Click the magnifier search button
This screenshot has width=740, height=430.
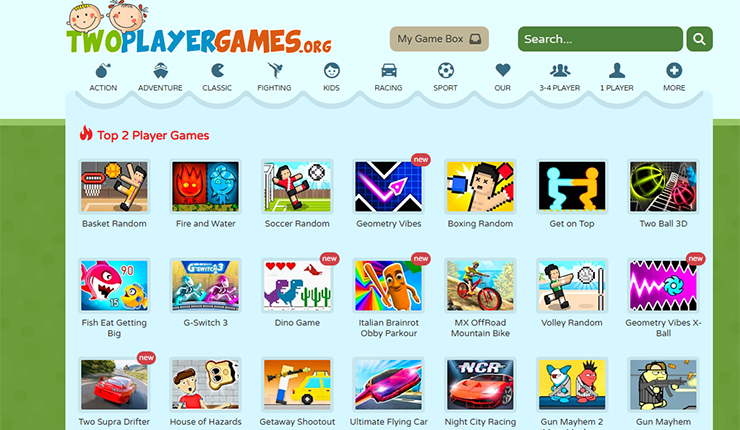pyautogui.click(x=699, y=39)
